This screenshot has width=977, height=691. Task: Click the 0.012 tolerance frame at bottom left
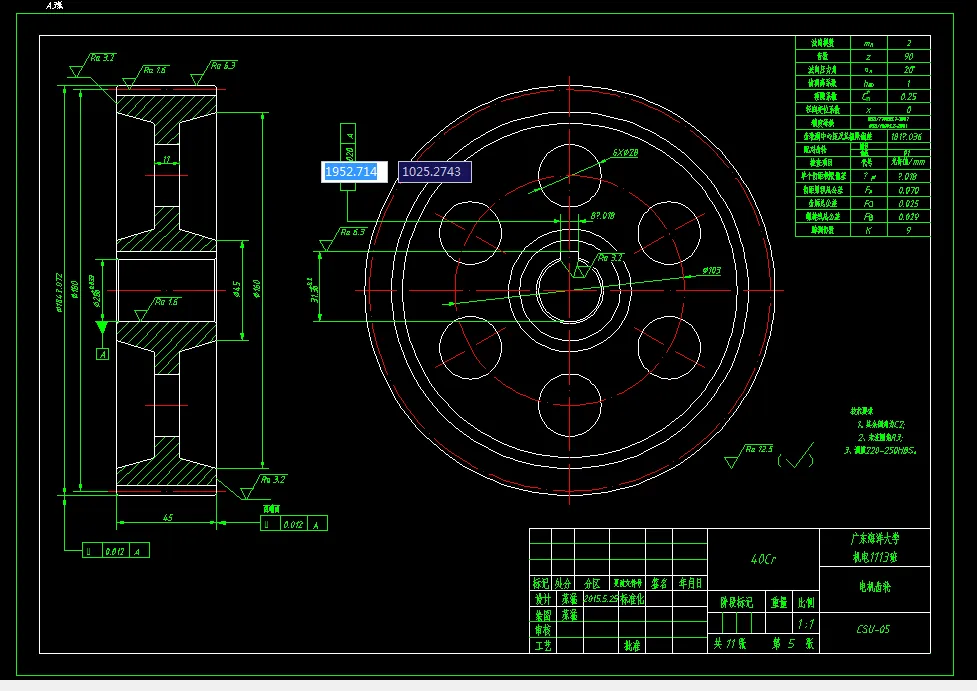click(114, 551)
